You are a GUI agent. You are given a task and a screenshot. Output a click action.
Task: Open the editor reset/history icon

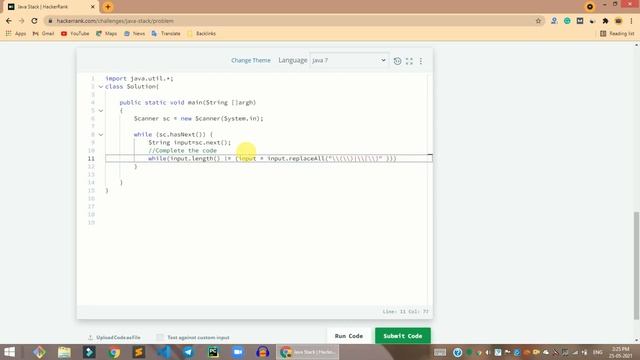397,61
